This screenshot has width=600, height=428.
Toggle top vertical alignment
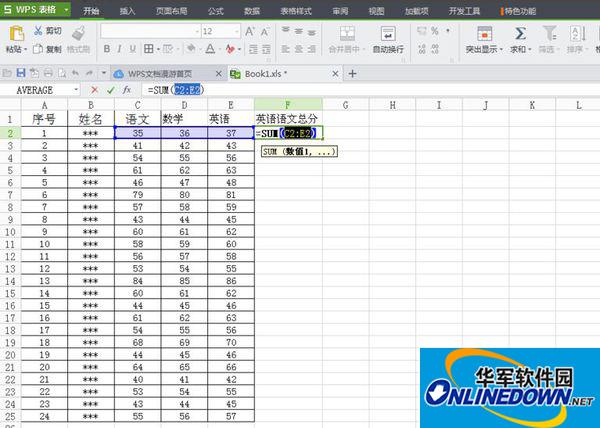285,31
